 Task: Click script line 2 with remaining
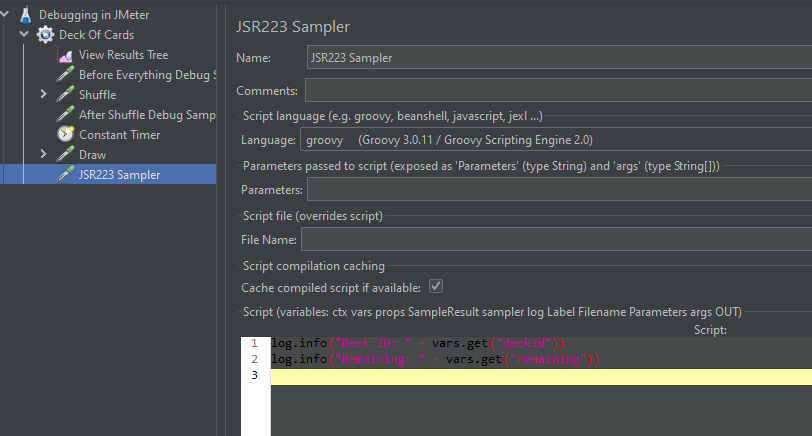[436, 359]
